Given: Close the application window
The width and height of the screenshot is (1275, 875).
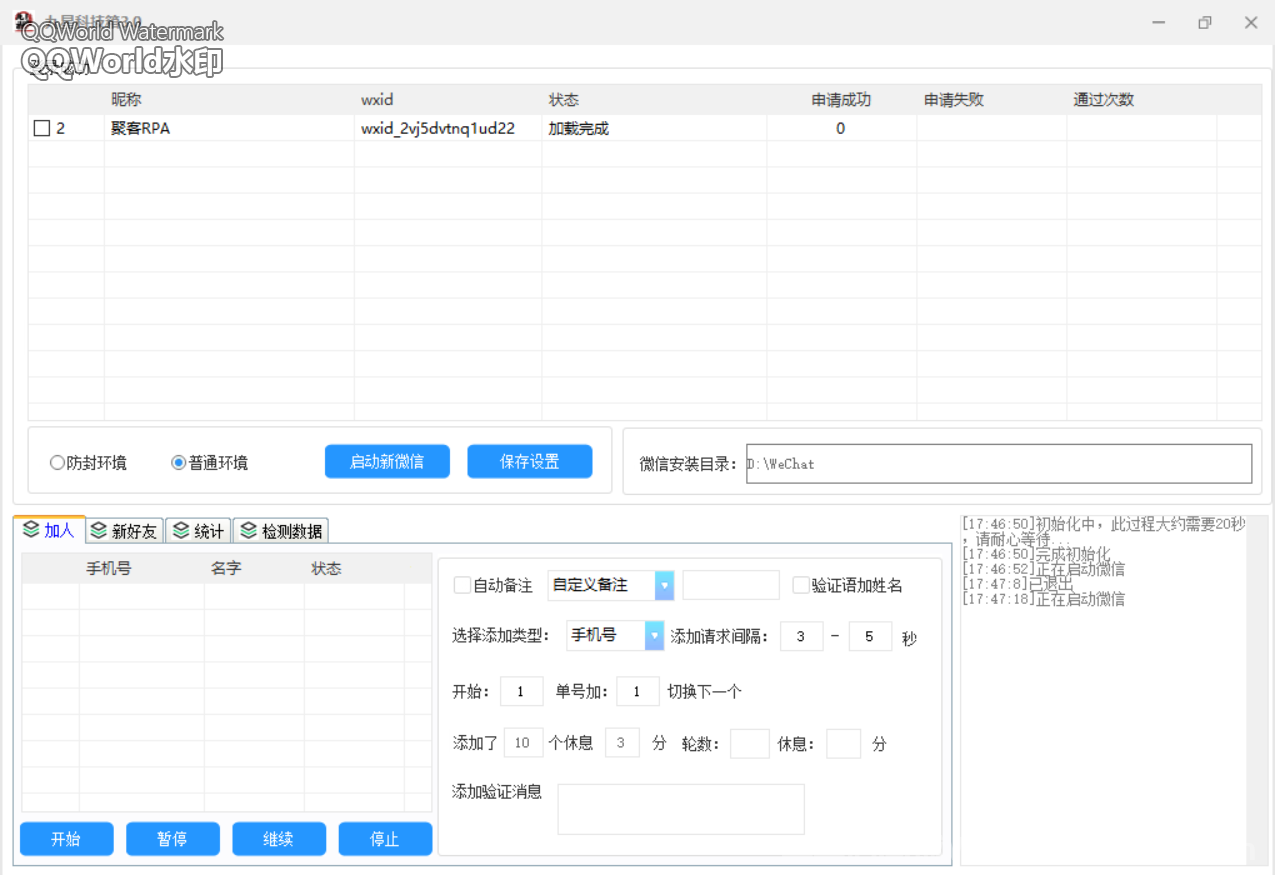Looking at the screenshot, I should (x=1251, y=22).
